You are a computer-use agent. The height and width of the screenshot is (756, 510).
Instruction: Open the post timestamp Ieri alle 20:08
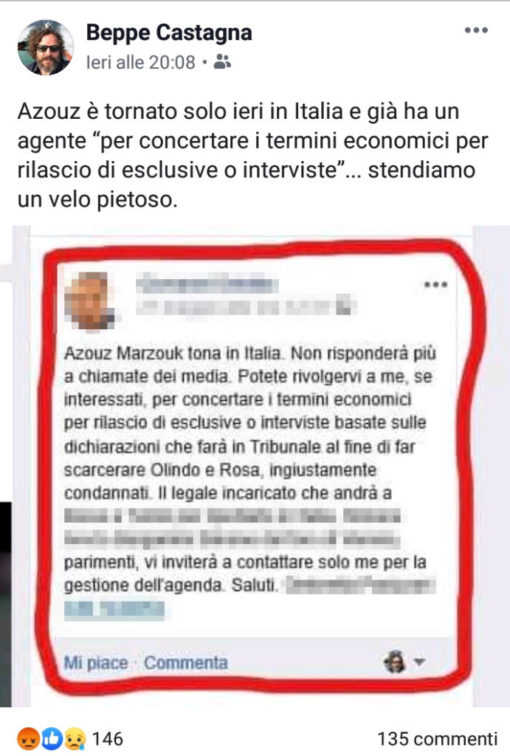pos(141,62)
